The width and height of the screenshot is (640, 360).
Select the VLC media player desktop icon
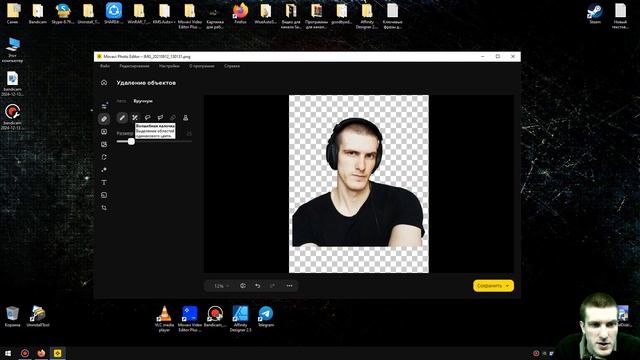click(x=164, y=318)
